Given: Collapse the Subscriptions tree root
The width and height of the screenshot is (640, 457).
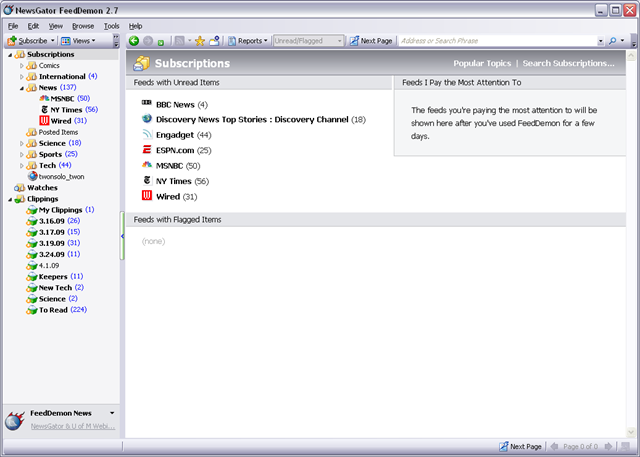Looking at the screenshot, I should (10, 55).
